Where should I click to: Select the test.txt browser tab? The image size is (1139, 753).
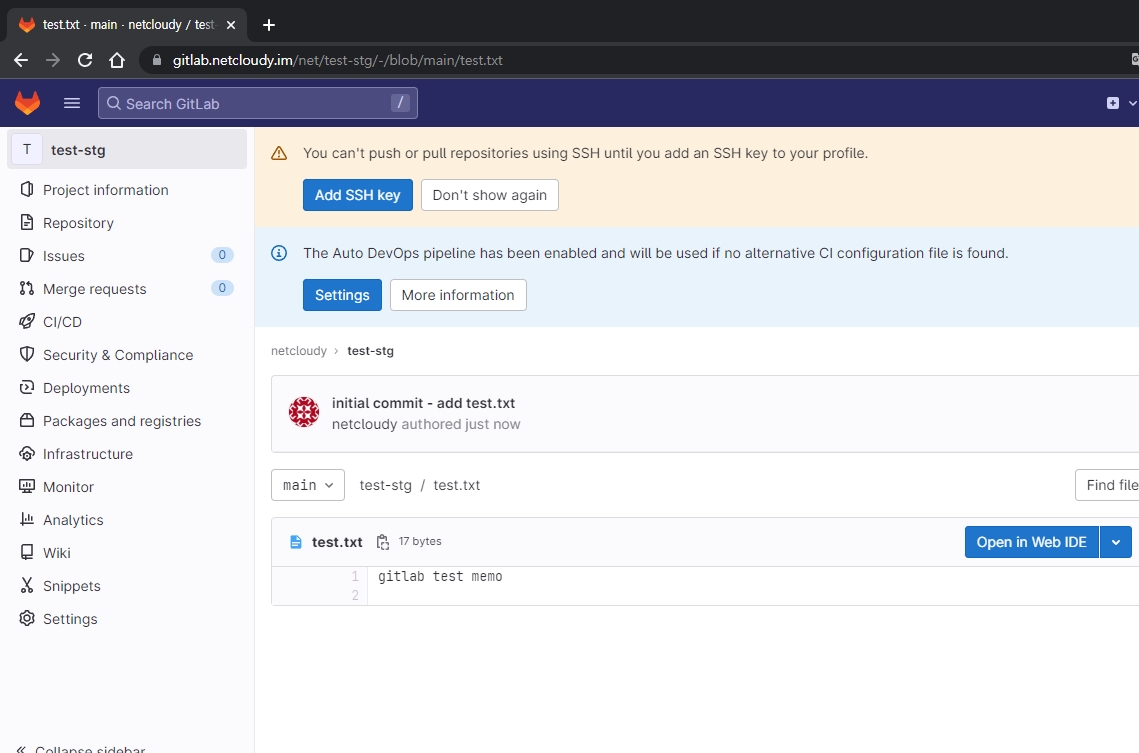pos(127,25)
